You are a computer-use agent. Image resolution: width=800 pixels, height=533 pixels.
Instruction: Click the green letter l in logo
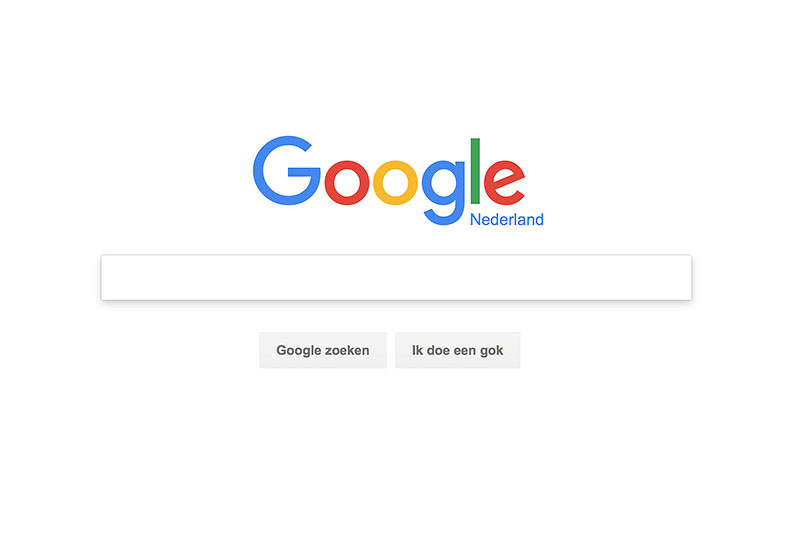475,171
